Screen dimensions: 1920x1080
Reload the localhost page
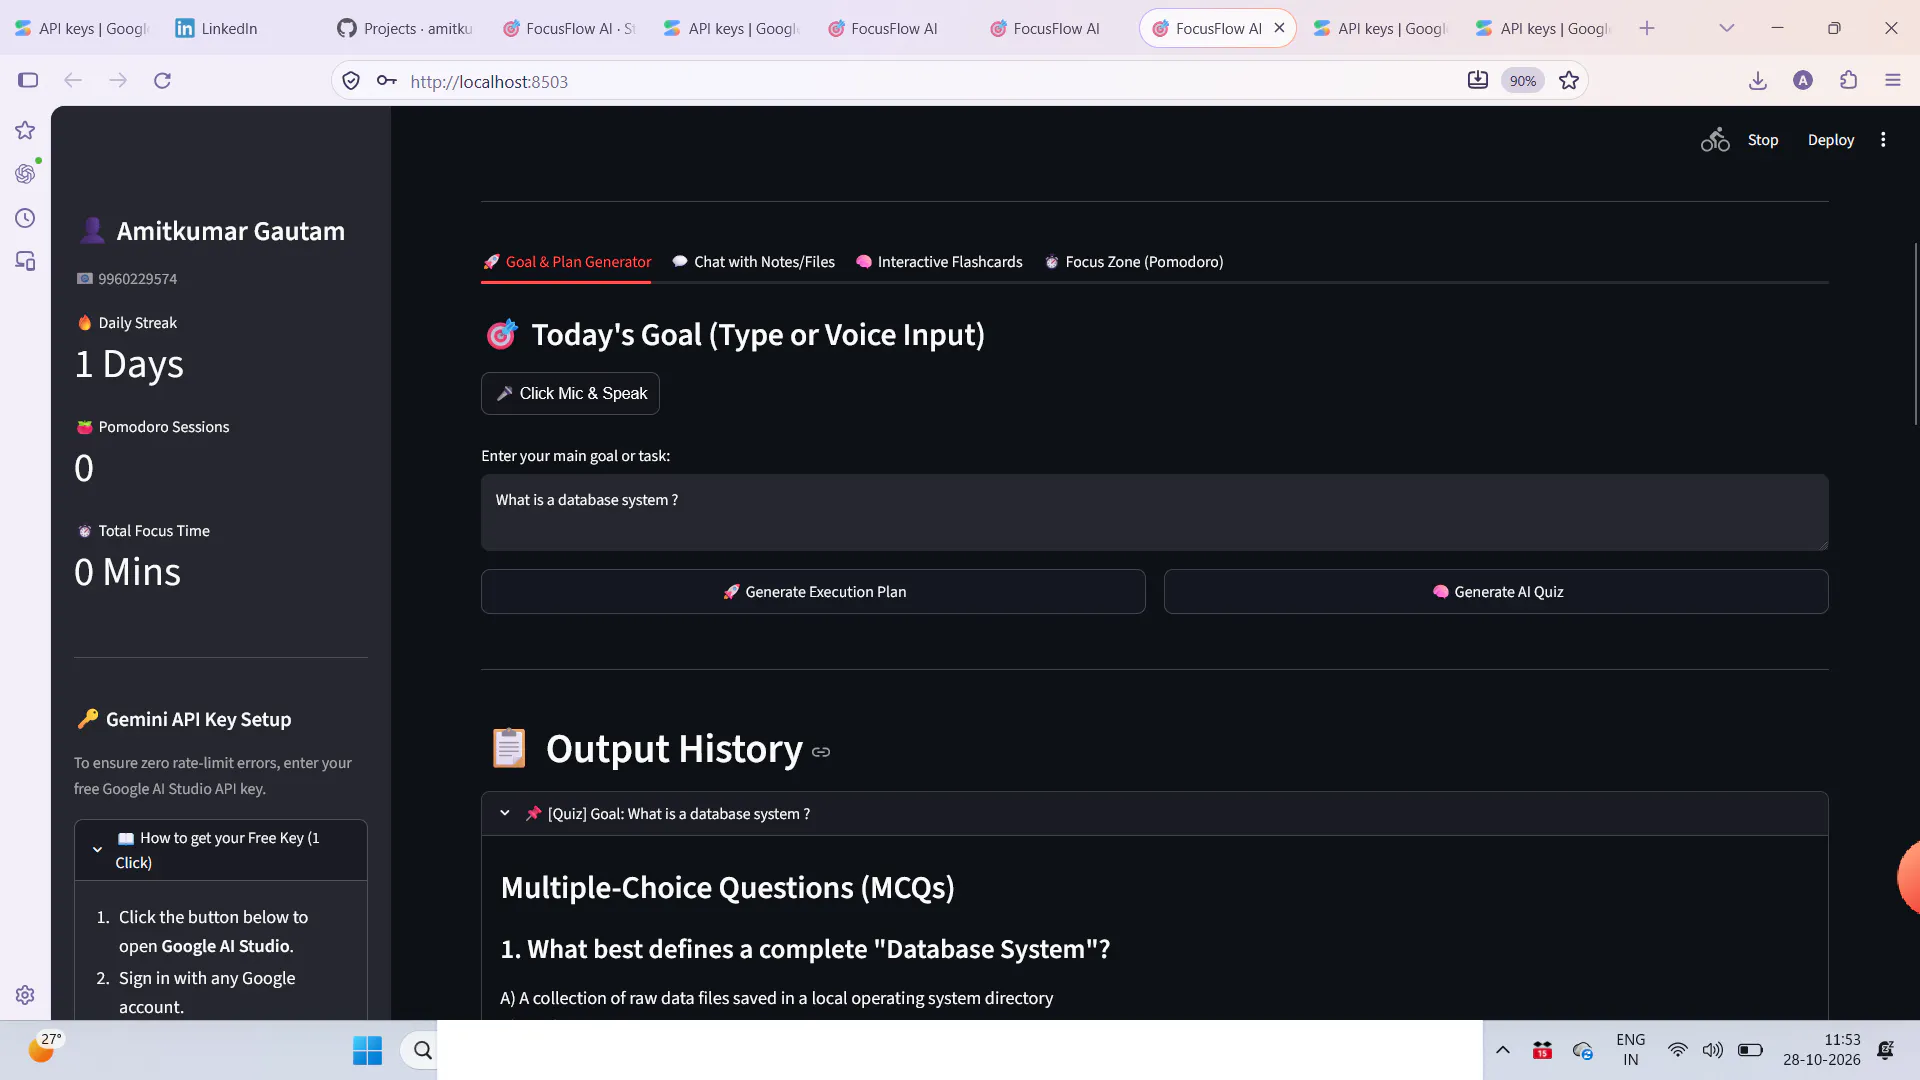pyautogui.click(x=162, y=80)
